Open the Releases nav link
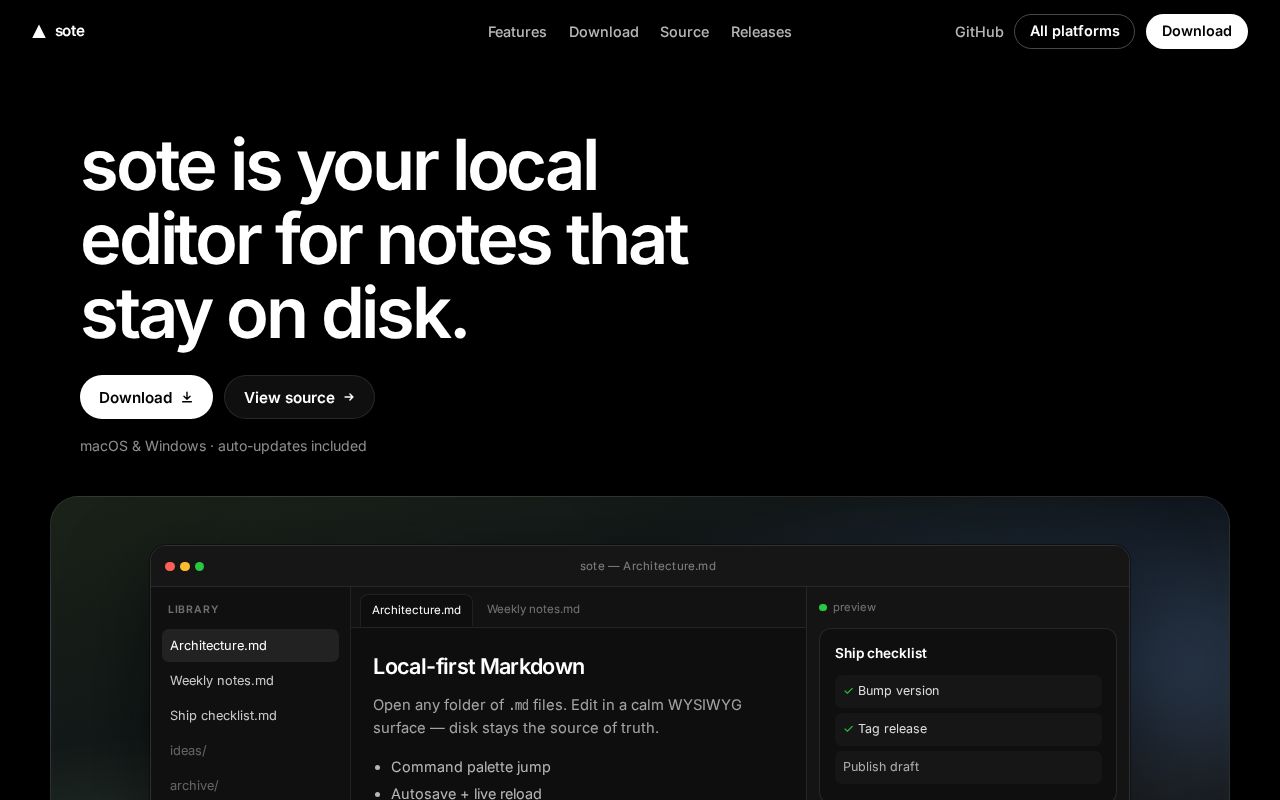 click(761, 32)
